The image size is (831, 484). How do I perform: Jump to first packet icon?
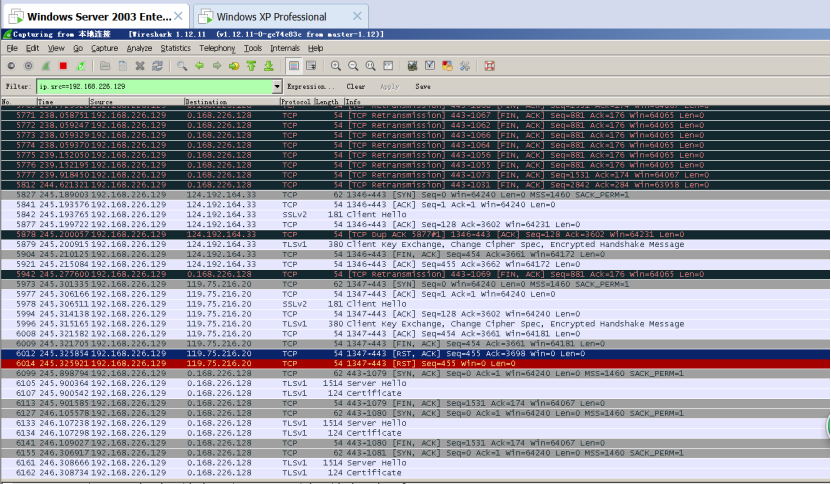[251, 66]
